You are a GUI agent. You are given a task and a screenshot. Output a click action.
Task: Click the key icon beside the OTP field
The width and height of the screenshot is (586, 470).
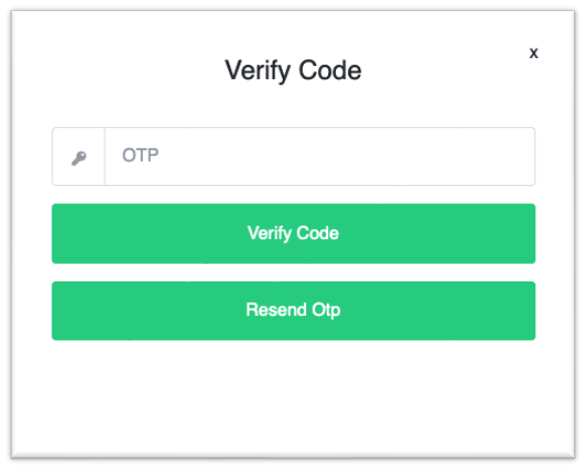(x=79, y=158)
